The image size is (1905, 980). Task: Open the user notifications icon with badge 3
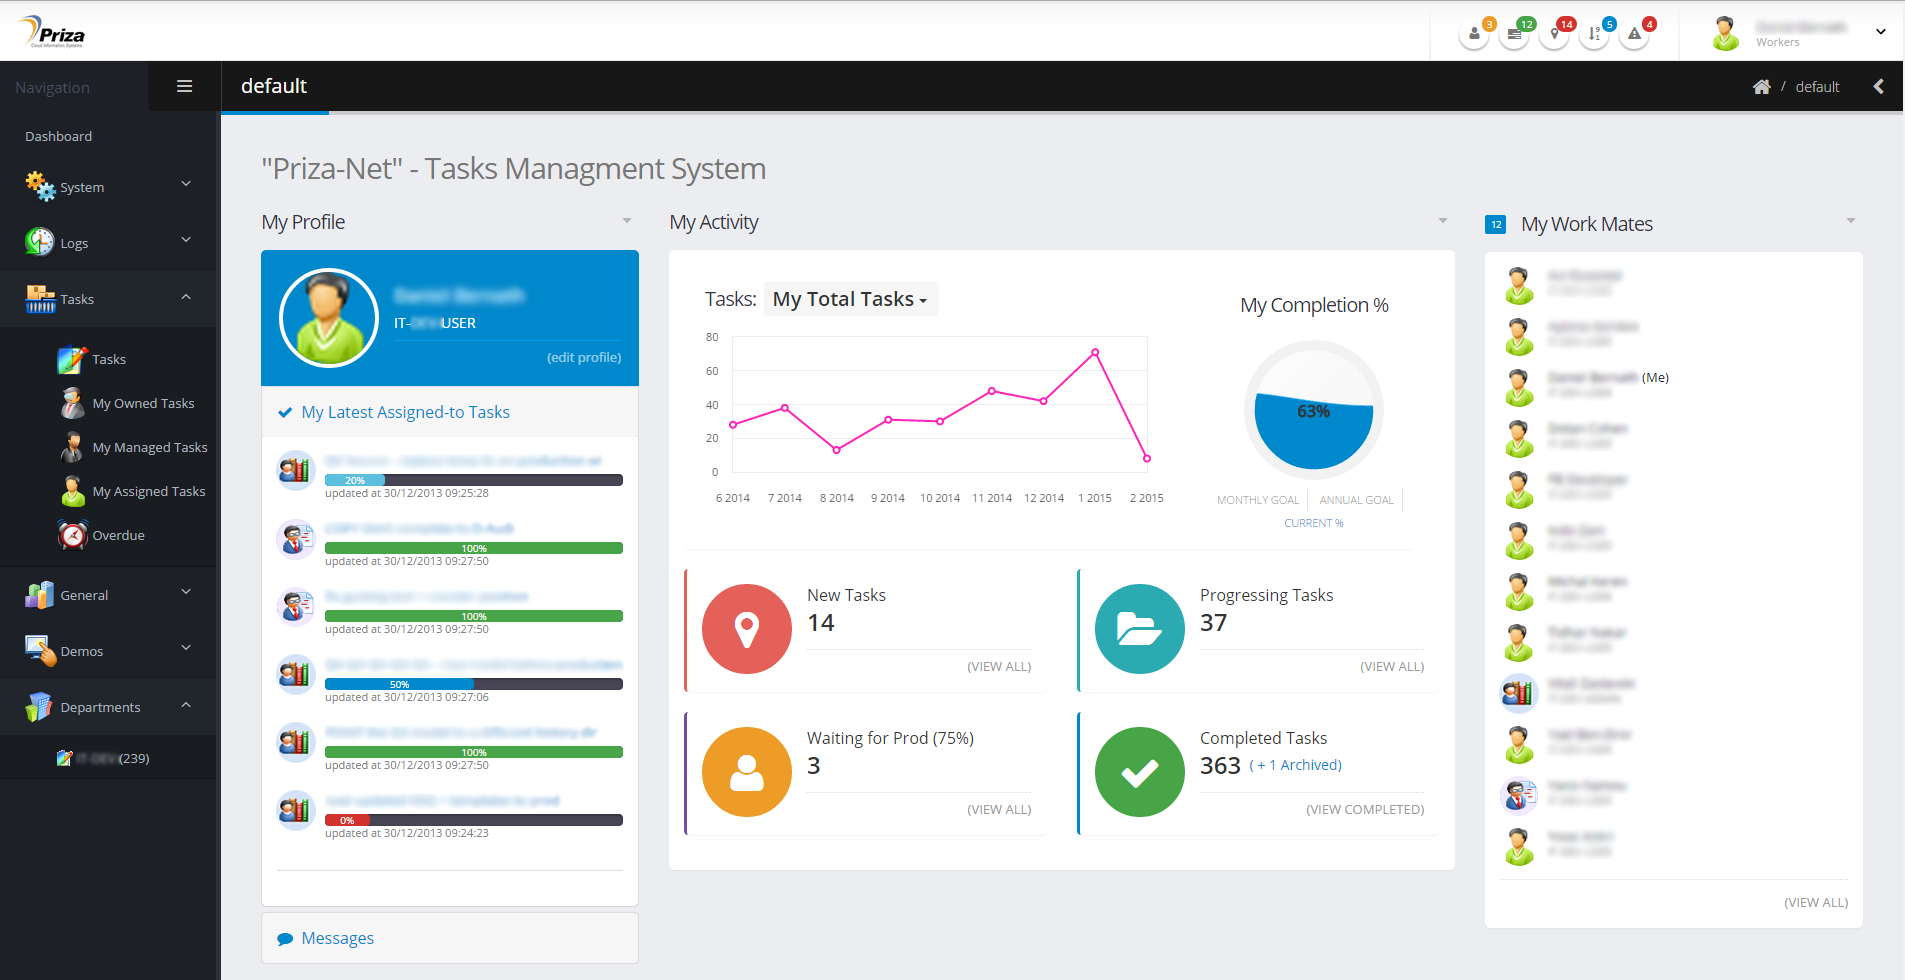click(1474, 34)
